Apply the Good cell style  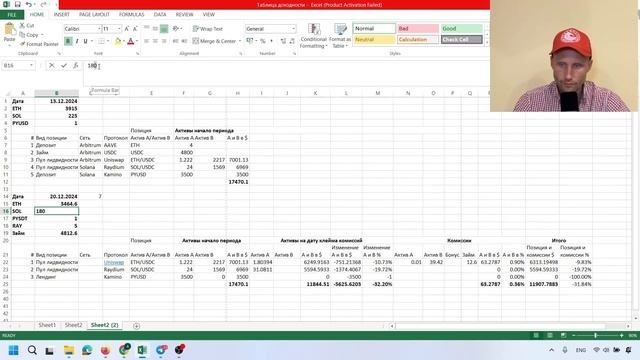[462, 29]
